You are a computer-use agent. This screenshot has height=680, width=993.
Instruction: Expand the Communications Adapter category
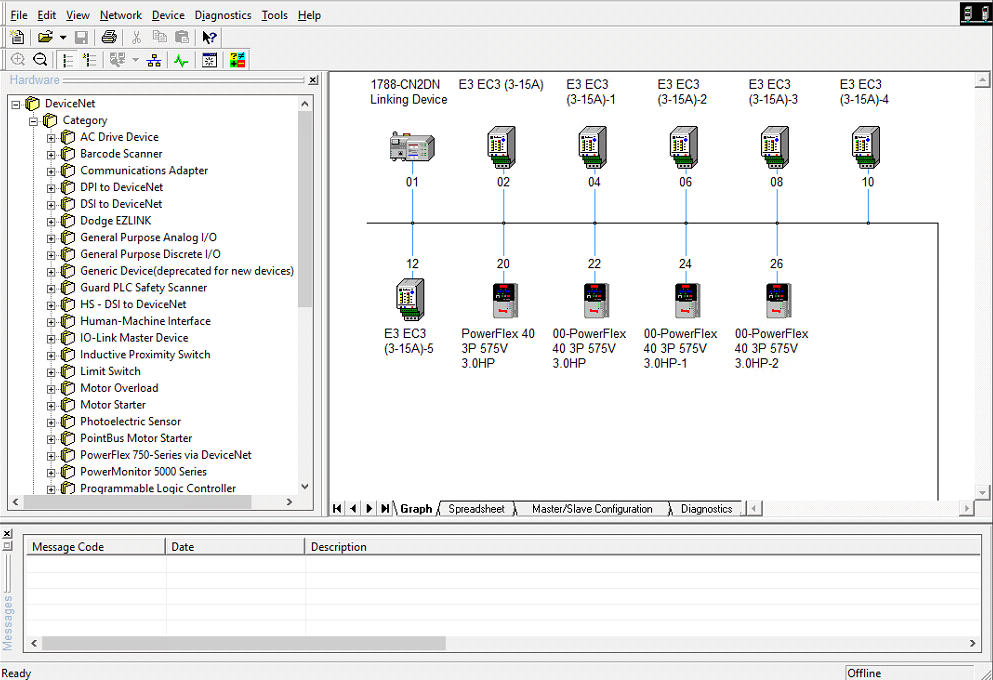click(x=51, y=171)
